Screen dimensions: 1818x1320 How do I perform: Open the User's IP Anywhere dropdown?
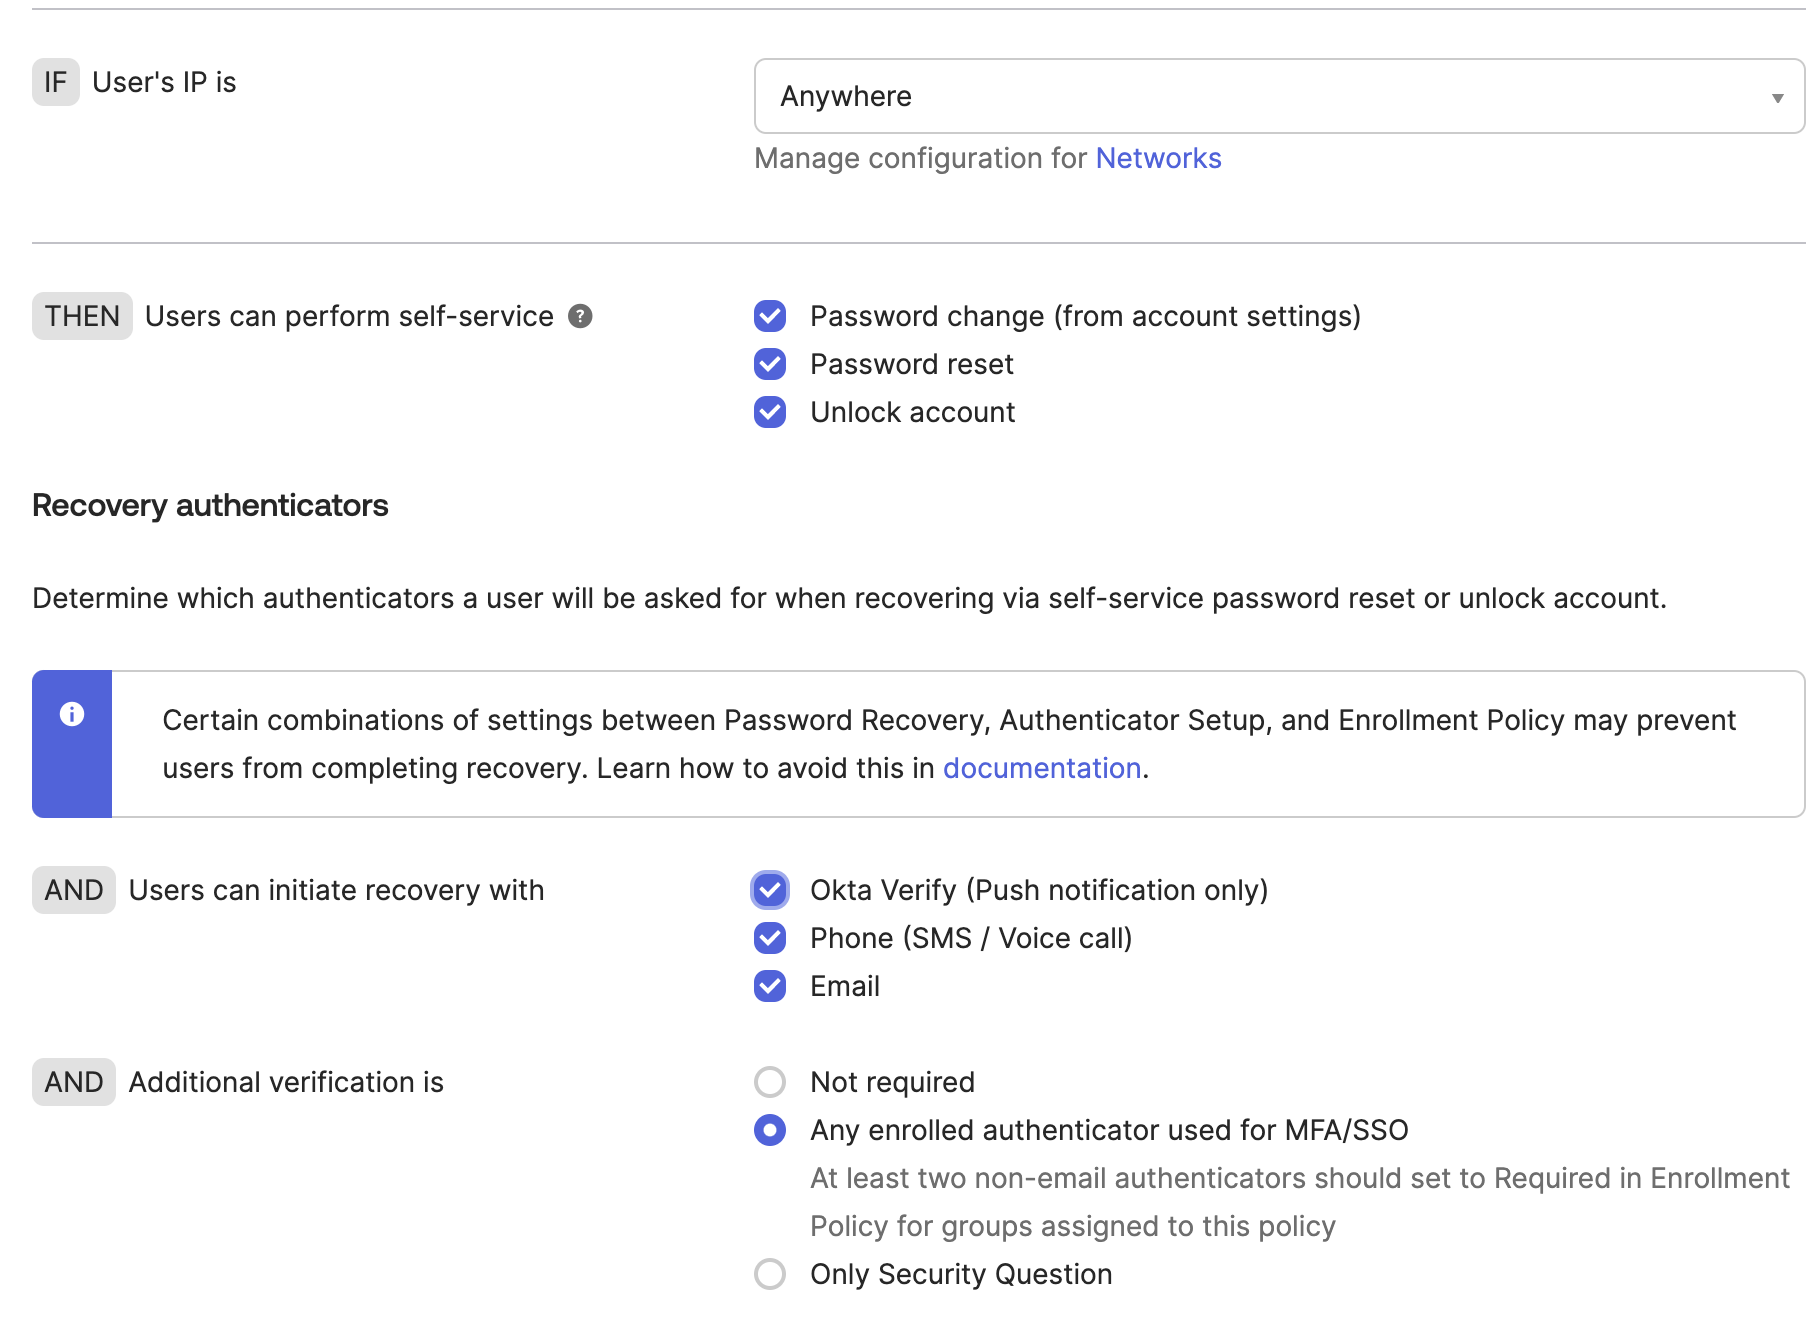[1278, 96]
